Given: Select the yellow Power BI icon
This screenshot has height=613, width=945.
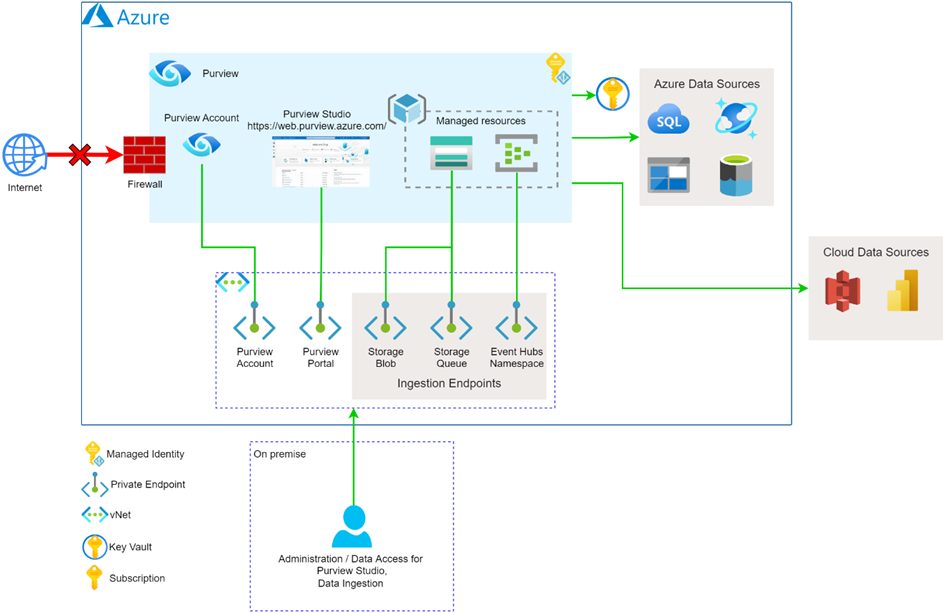Looking at the screenshot, I should pos(903,290).
